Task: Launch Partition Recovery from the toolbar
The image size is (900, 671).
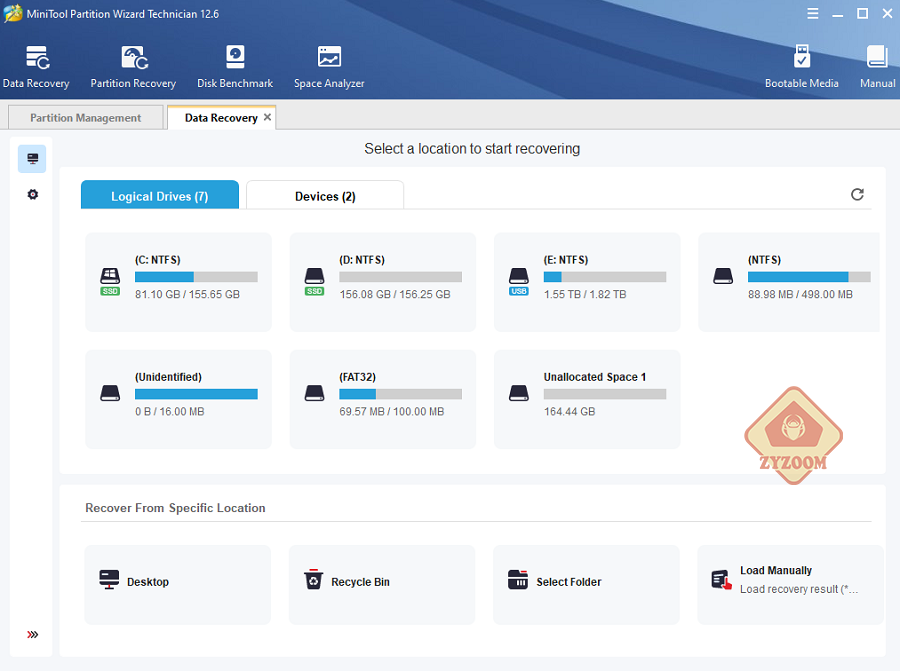Action: (133, 67)
